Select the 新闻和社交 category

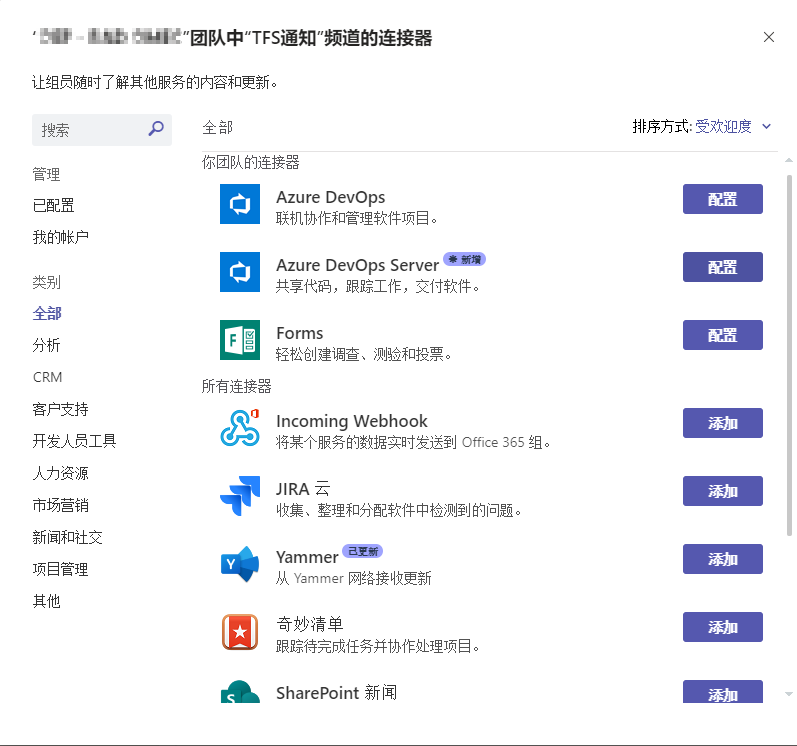pyautogui.click(x=68, y=537)
